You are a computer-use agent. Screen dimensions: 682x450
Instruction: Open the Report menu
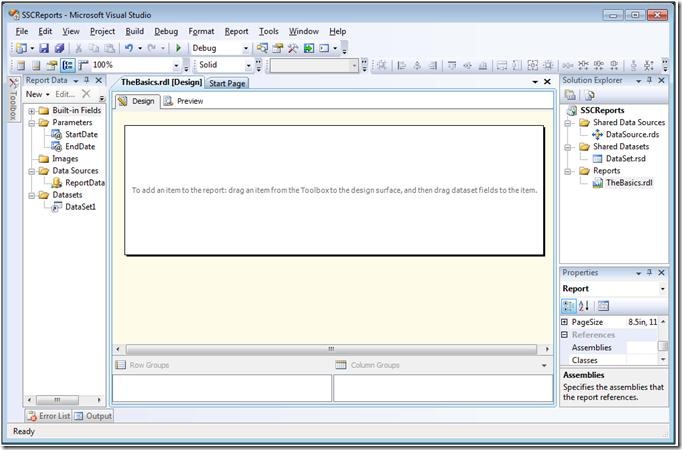point(236,31)
